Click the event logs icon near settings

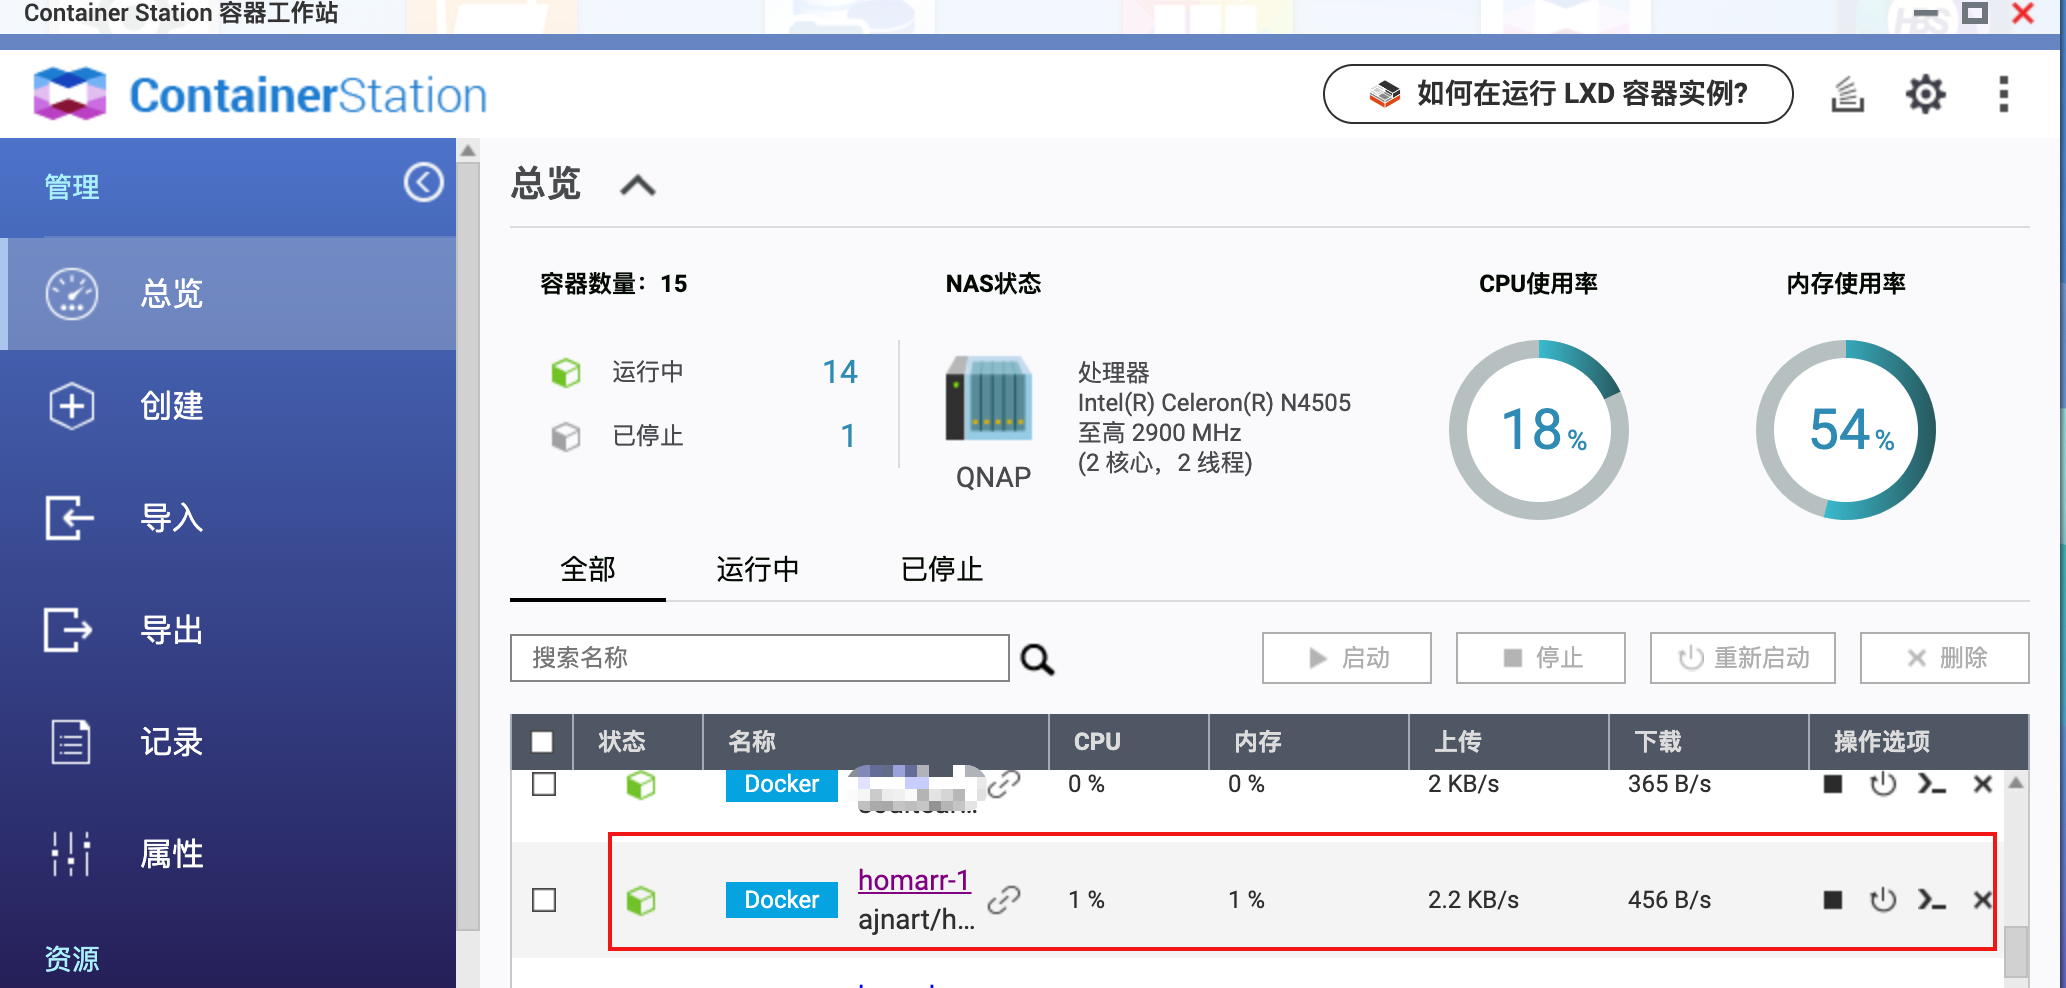tap(1847, 94)
